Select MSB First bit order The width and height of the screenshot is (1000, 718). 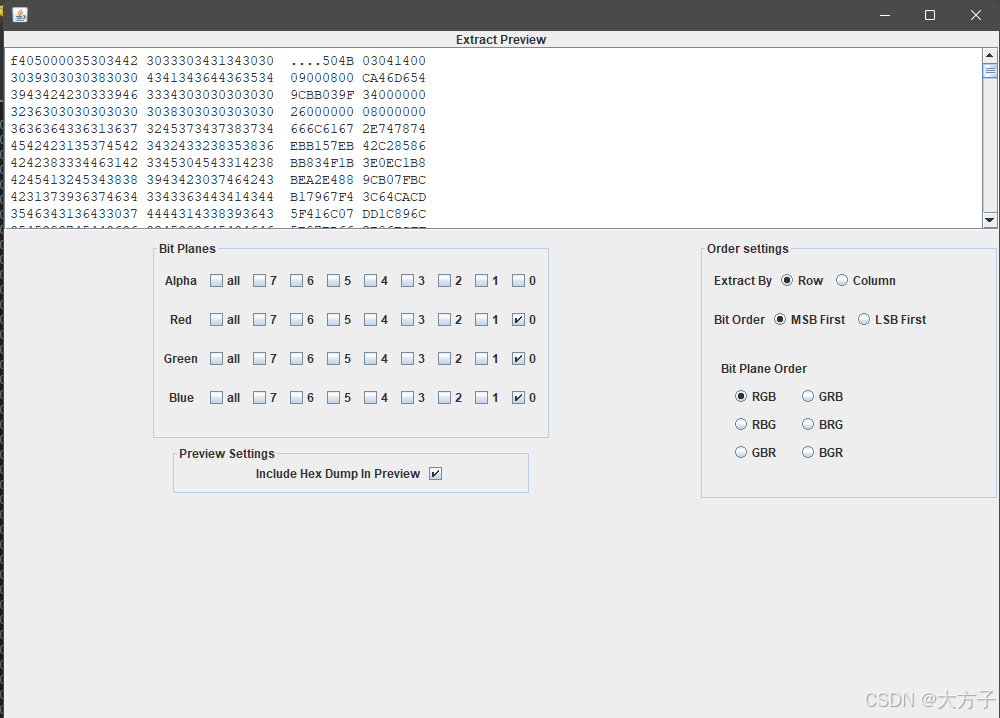(780, 319)
